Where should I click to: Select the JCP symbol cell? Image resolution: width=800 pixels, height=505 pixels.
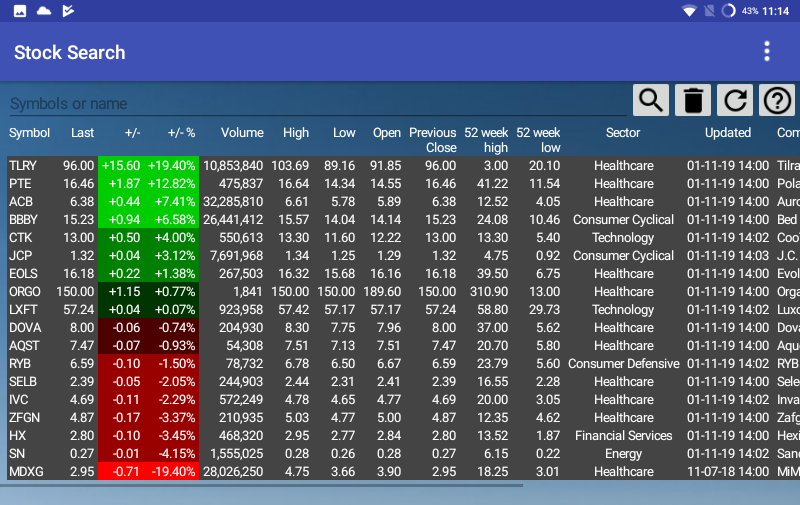pyautogui.click(x=20, y=256)
